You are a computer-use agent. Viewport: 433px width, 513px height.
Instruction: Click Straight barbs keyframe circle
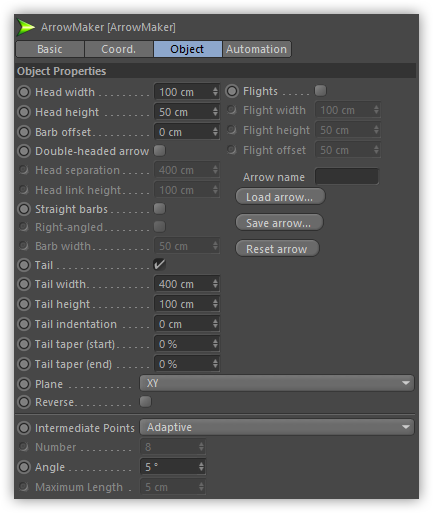click(24, 209)
